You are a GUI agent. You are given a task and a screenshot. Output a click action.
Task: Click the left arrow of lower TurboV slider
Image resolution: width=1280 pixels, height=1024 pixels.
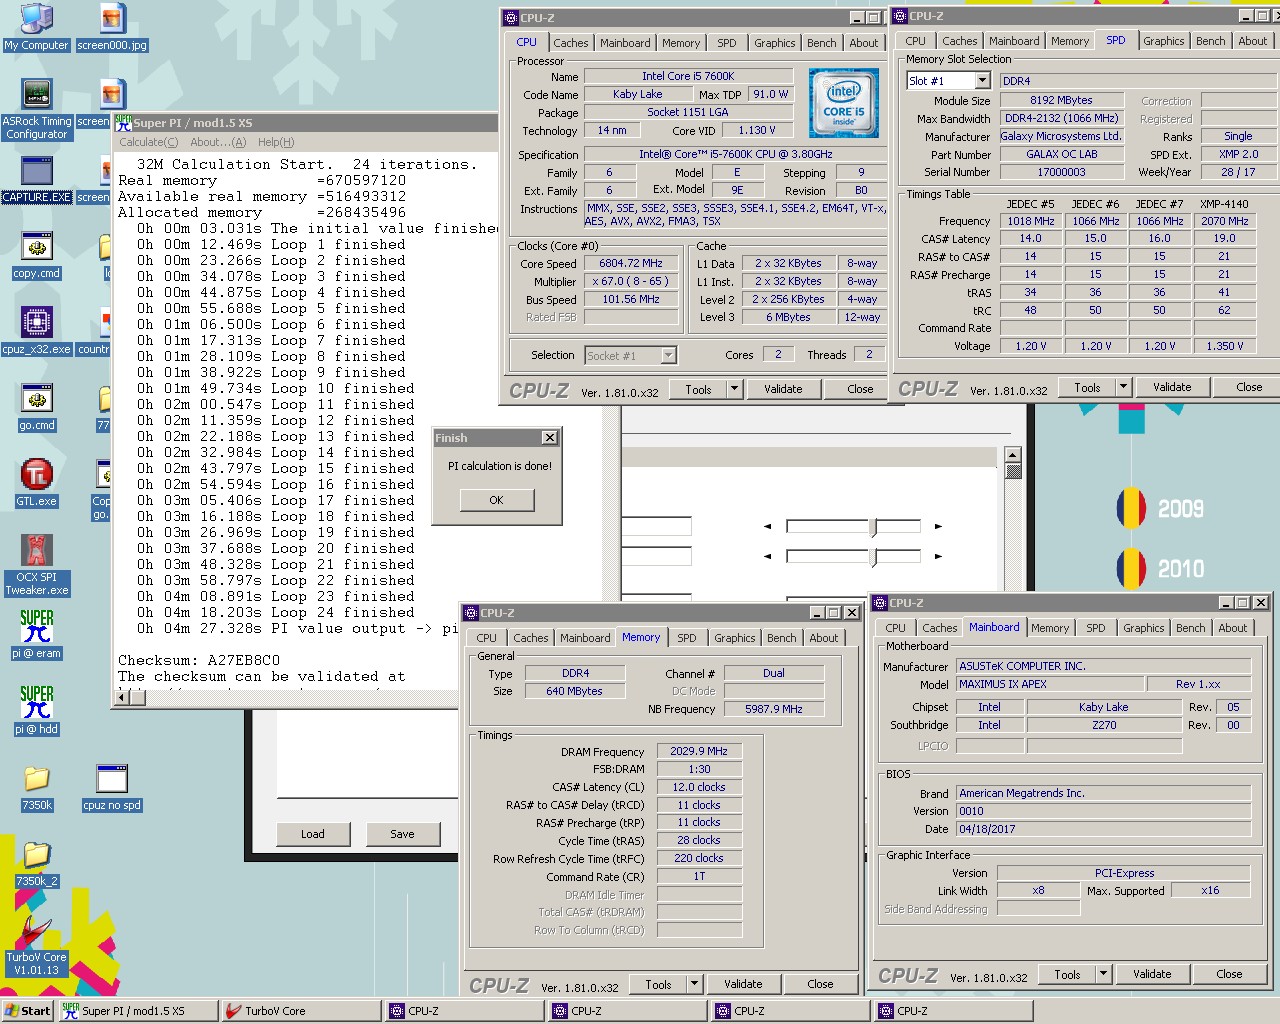pos(768,556)
